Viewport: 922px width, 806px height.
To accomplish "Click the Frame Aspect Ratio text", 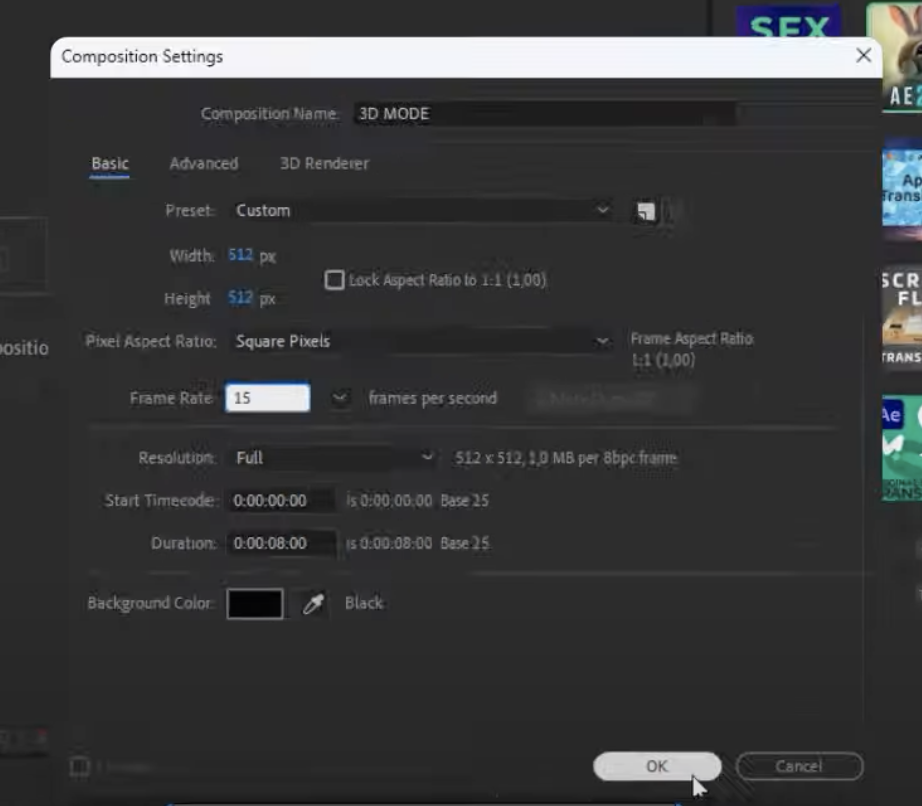I will click(x=692, y=339).
